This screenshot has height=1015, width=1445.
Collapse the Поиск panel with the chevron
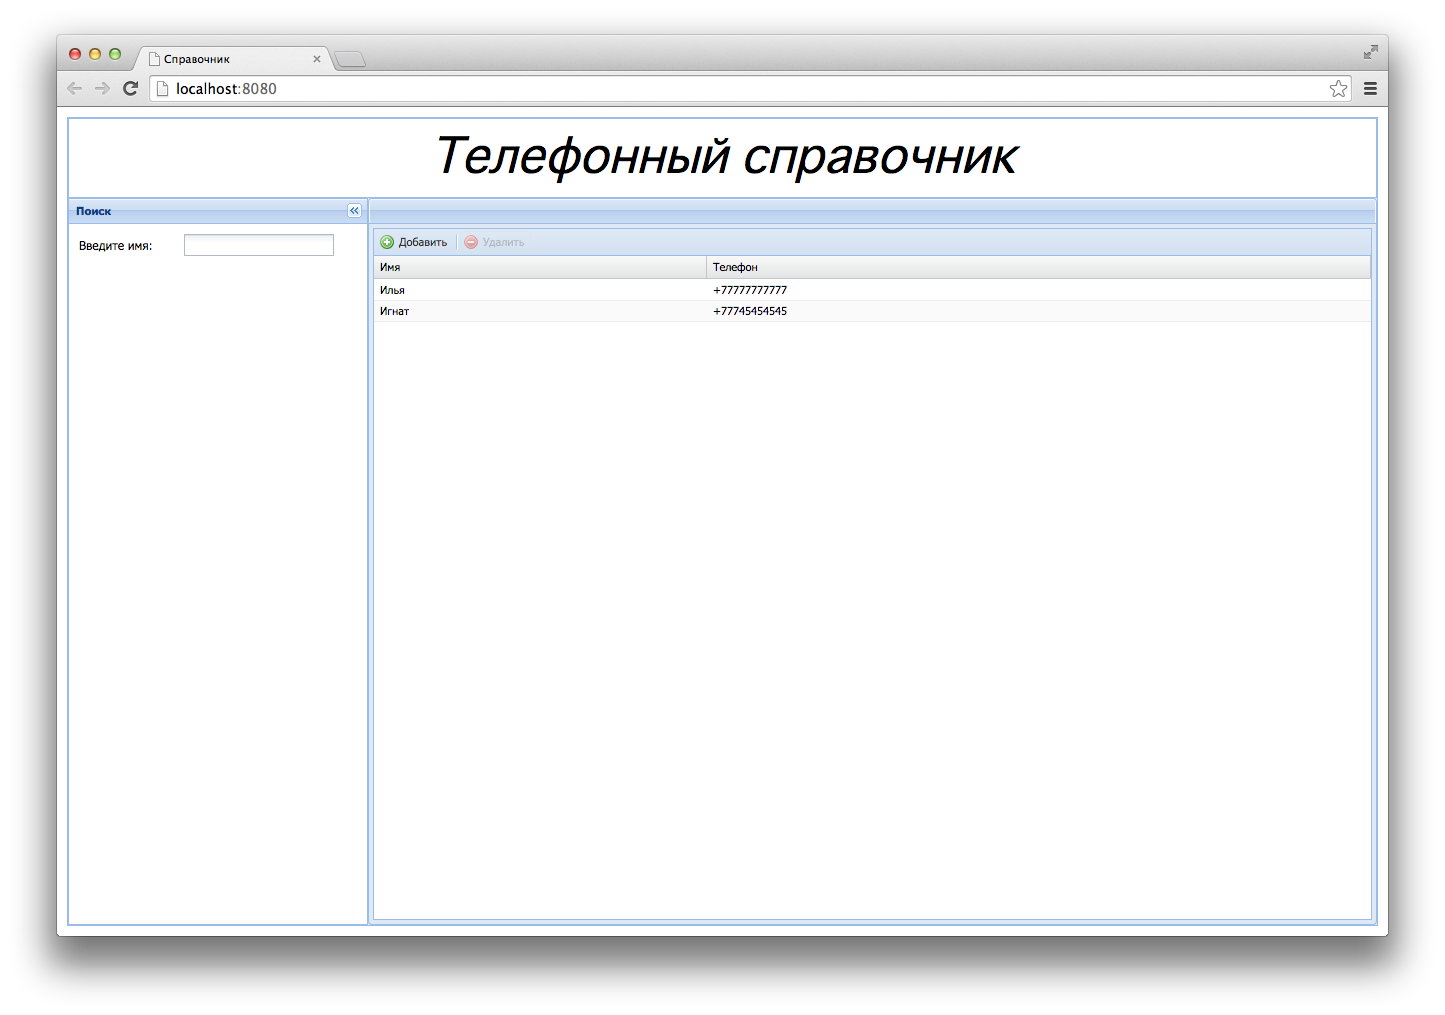pyautogui.click(x=354, y=211)
